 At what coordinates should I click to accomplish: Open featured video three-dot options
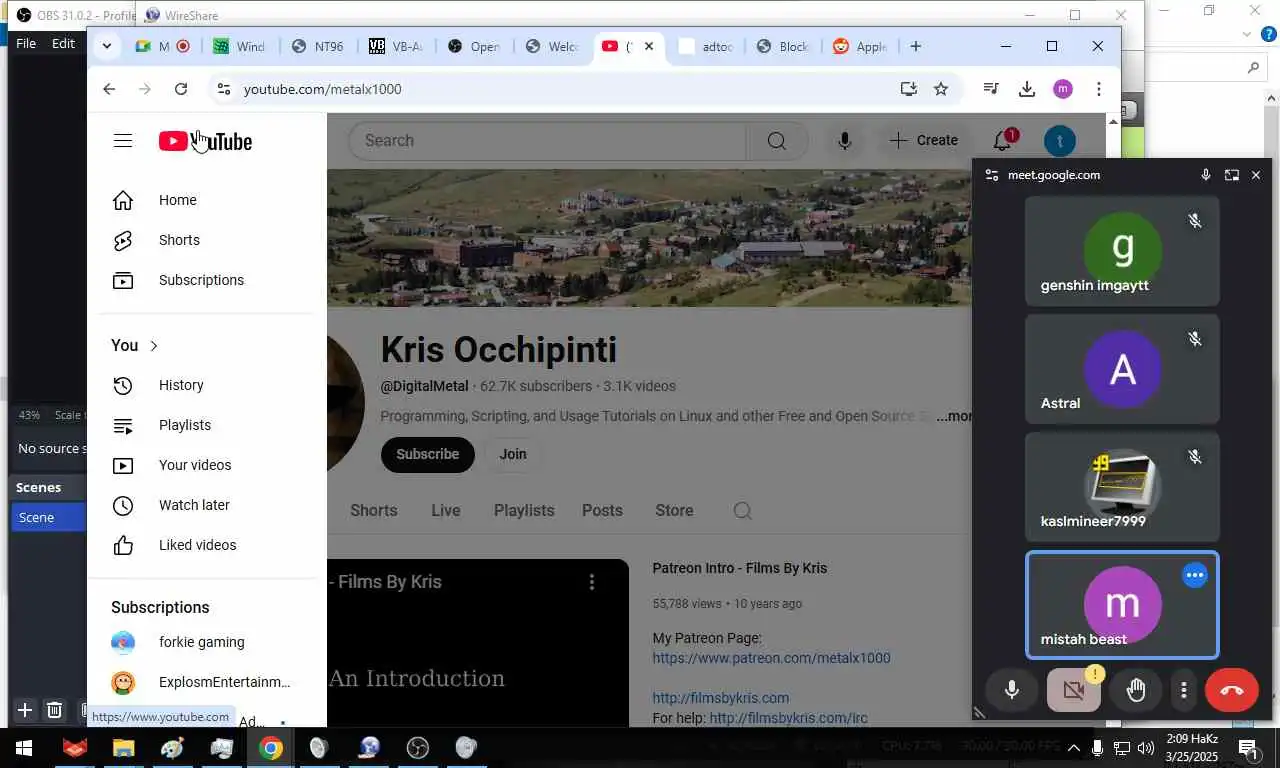tap(592, 582)
